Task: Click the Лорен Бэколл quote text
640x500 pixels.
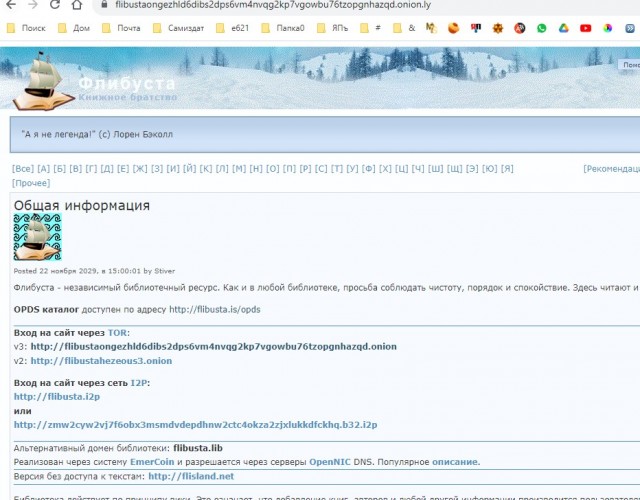Action: [x=98, y=134]
